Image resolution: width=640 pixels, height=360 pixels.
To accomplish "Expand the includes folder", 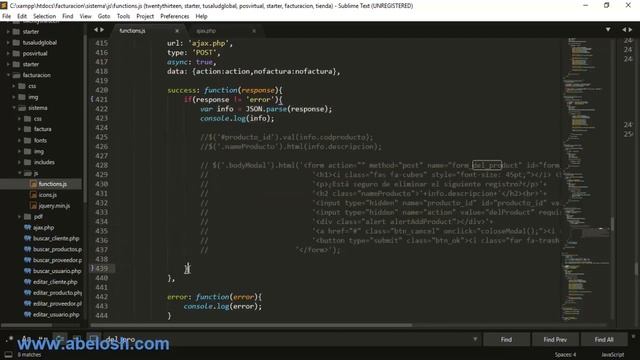I will coord(19,162).
